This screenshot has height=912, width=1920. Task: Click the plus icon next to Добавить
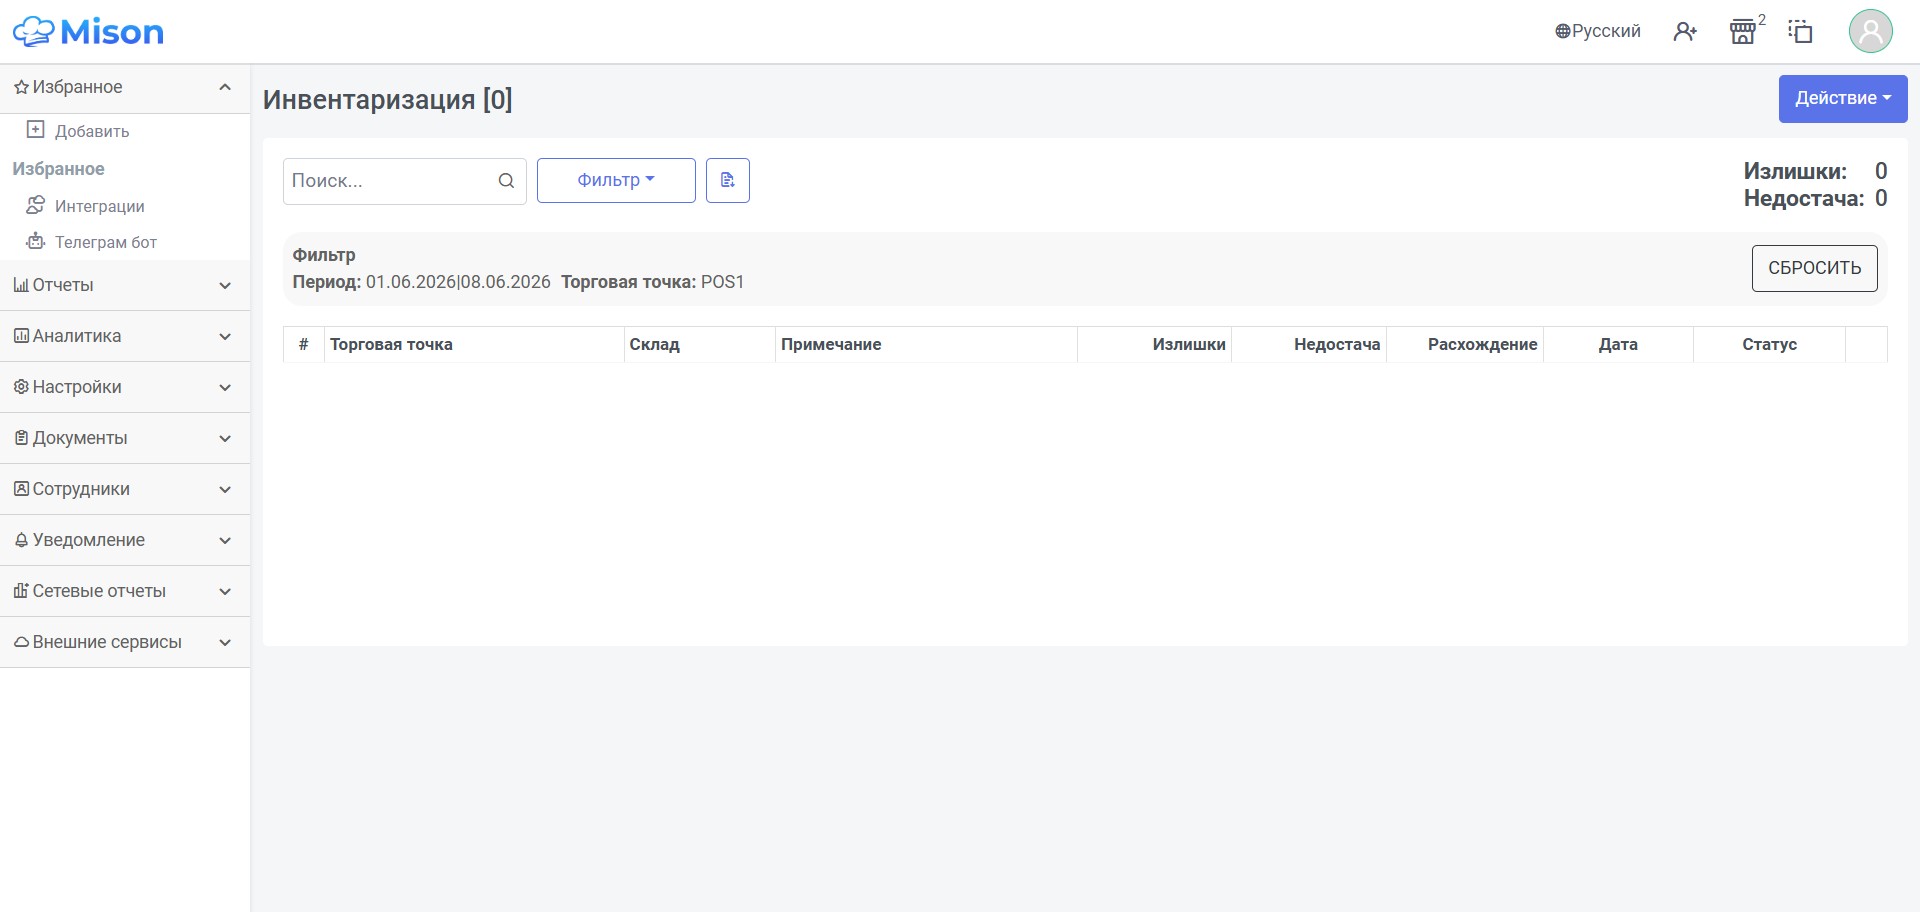click(x=35, y=130)
